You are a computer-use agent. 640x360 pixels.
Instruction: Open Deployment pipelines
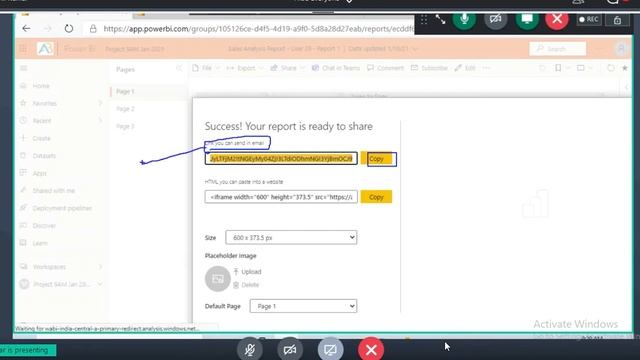coord(62,208)
